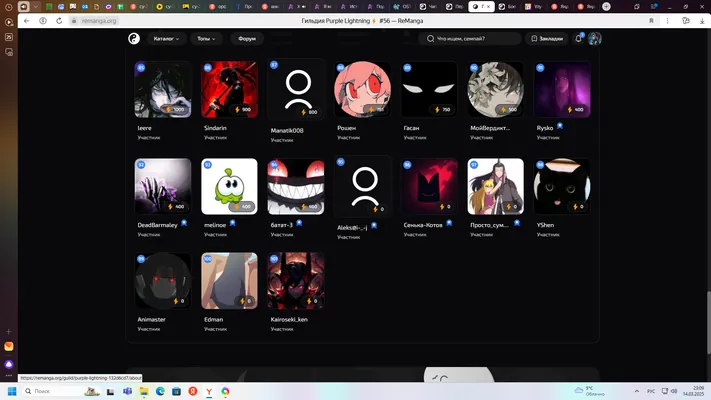Add a new browser tab with plus icon
This screenshot has height=400, width=711.
click(x=606, y=6)
